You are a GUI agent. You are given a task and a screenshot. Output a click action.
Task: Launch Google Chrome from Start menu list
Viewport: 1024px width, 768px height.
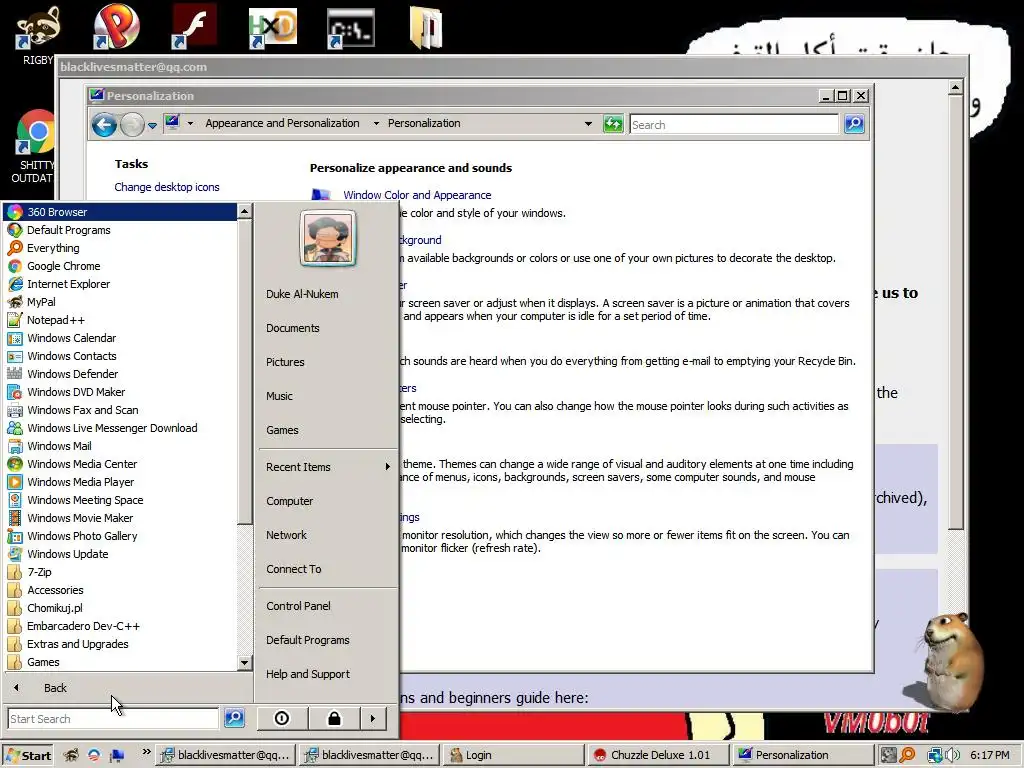pos(120,266)
